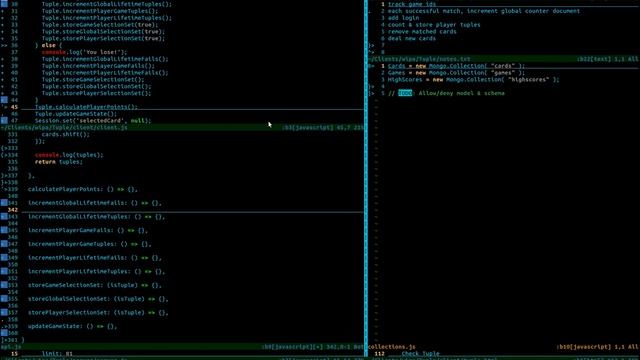Click the blue sign marker on line 353

coord(4,285)
